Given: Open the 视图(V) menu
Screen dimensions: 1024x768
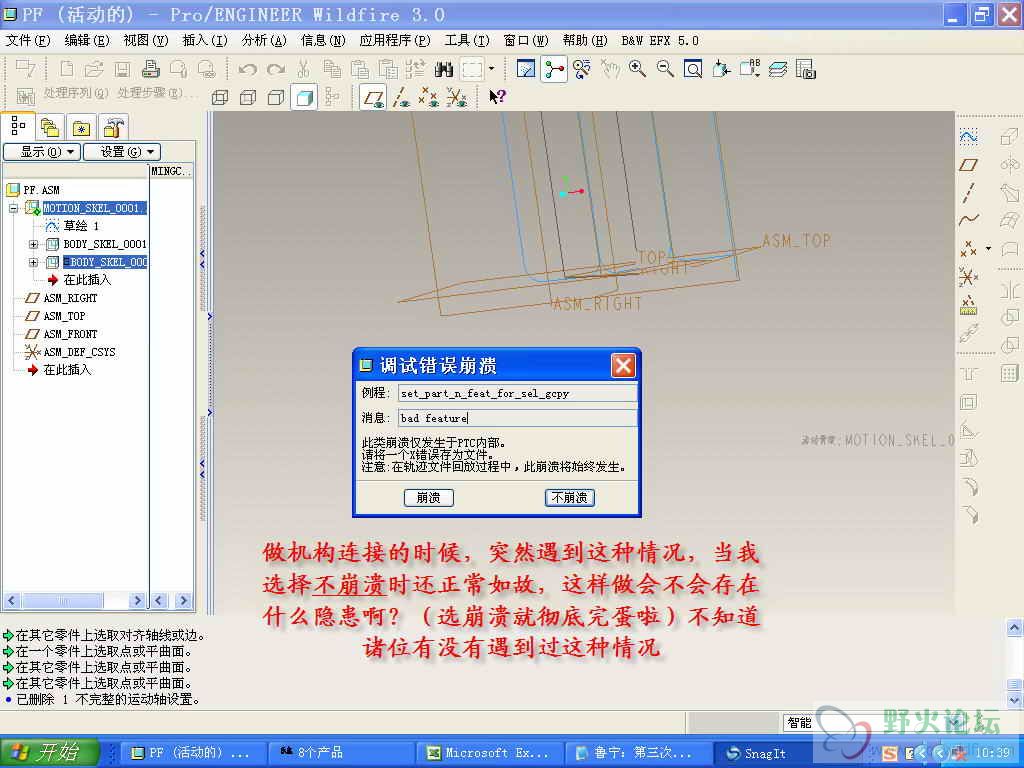Looking at the screenshot, I should pos(146,40).
